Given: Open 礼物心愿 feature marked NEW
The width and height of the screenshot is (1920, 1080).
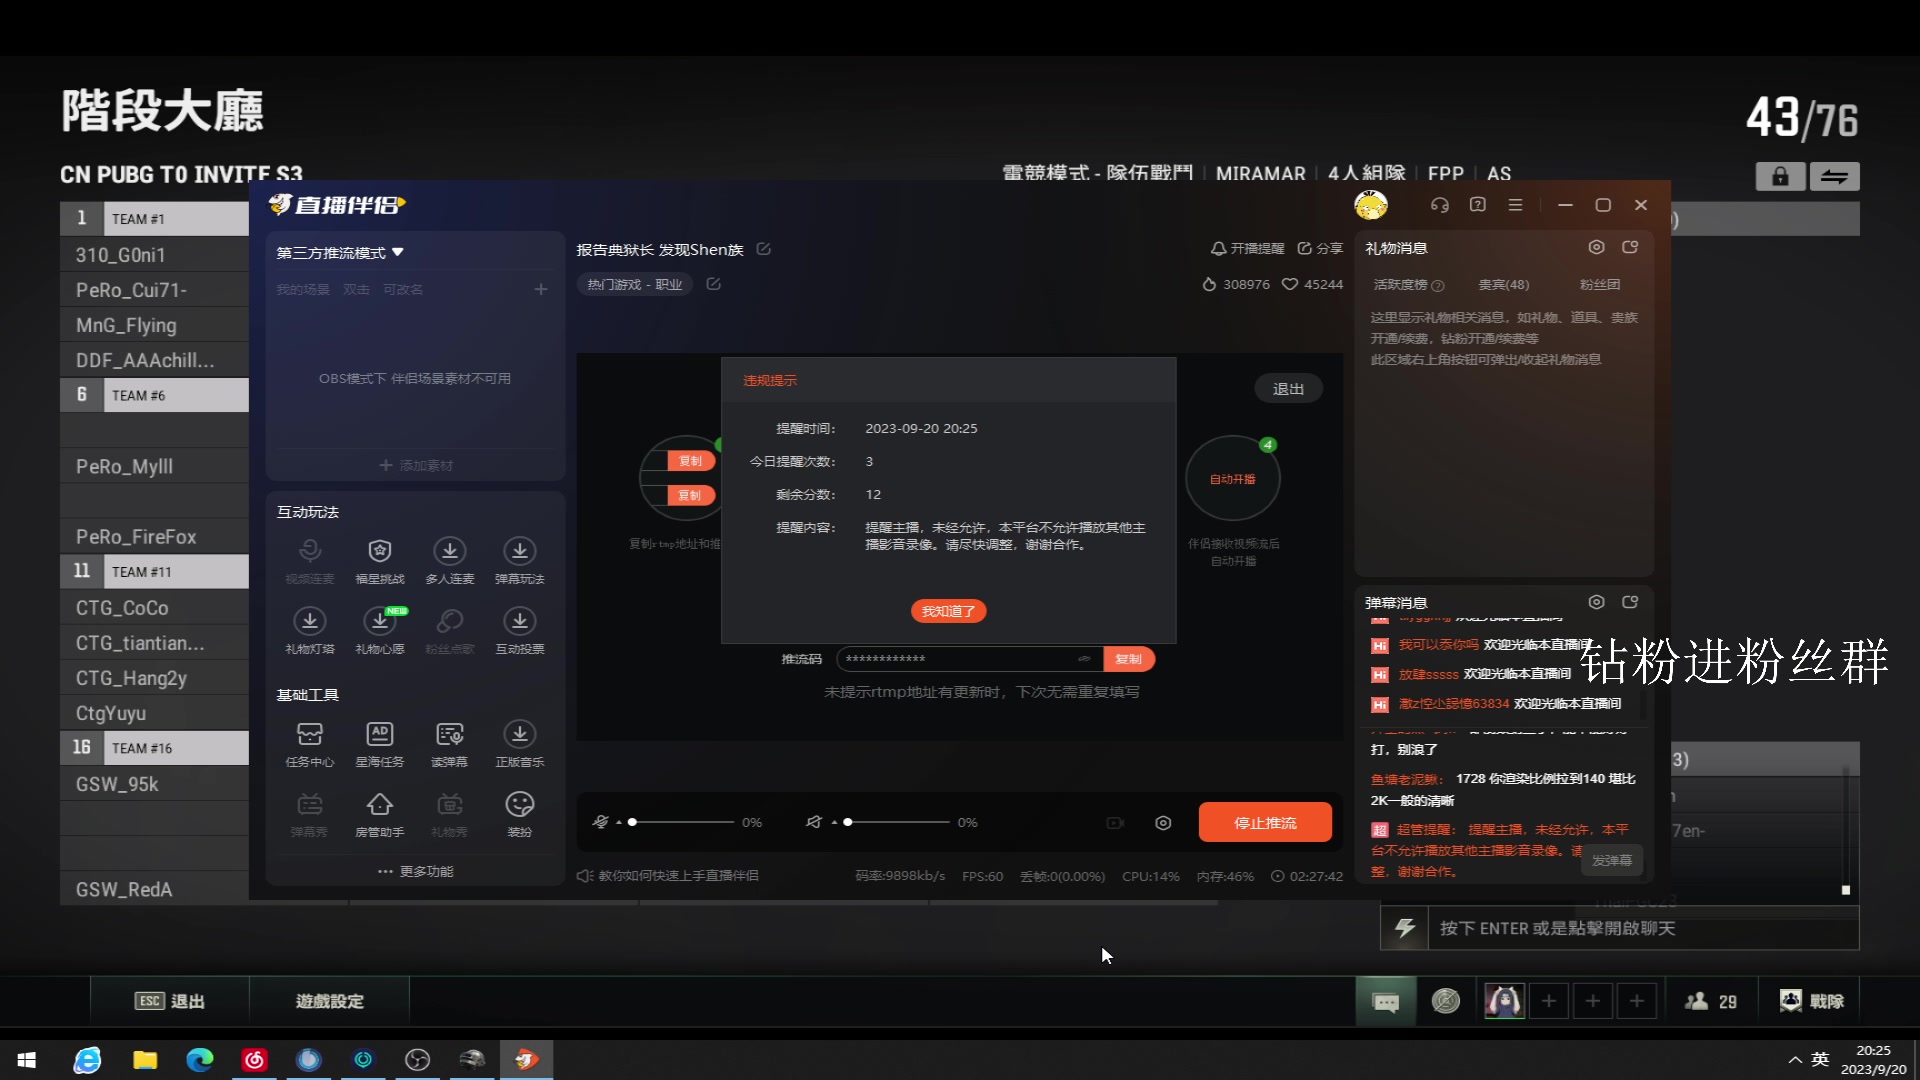Looking at the screenshot, I should pyautogui.click(x=380, y=630).
